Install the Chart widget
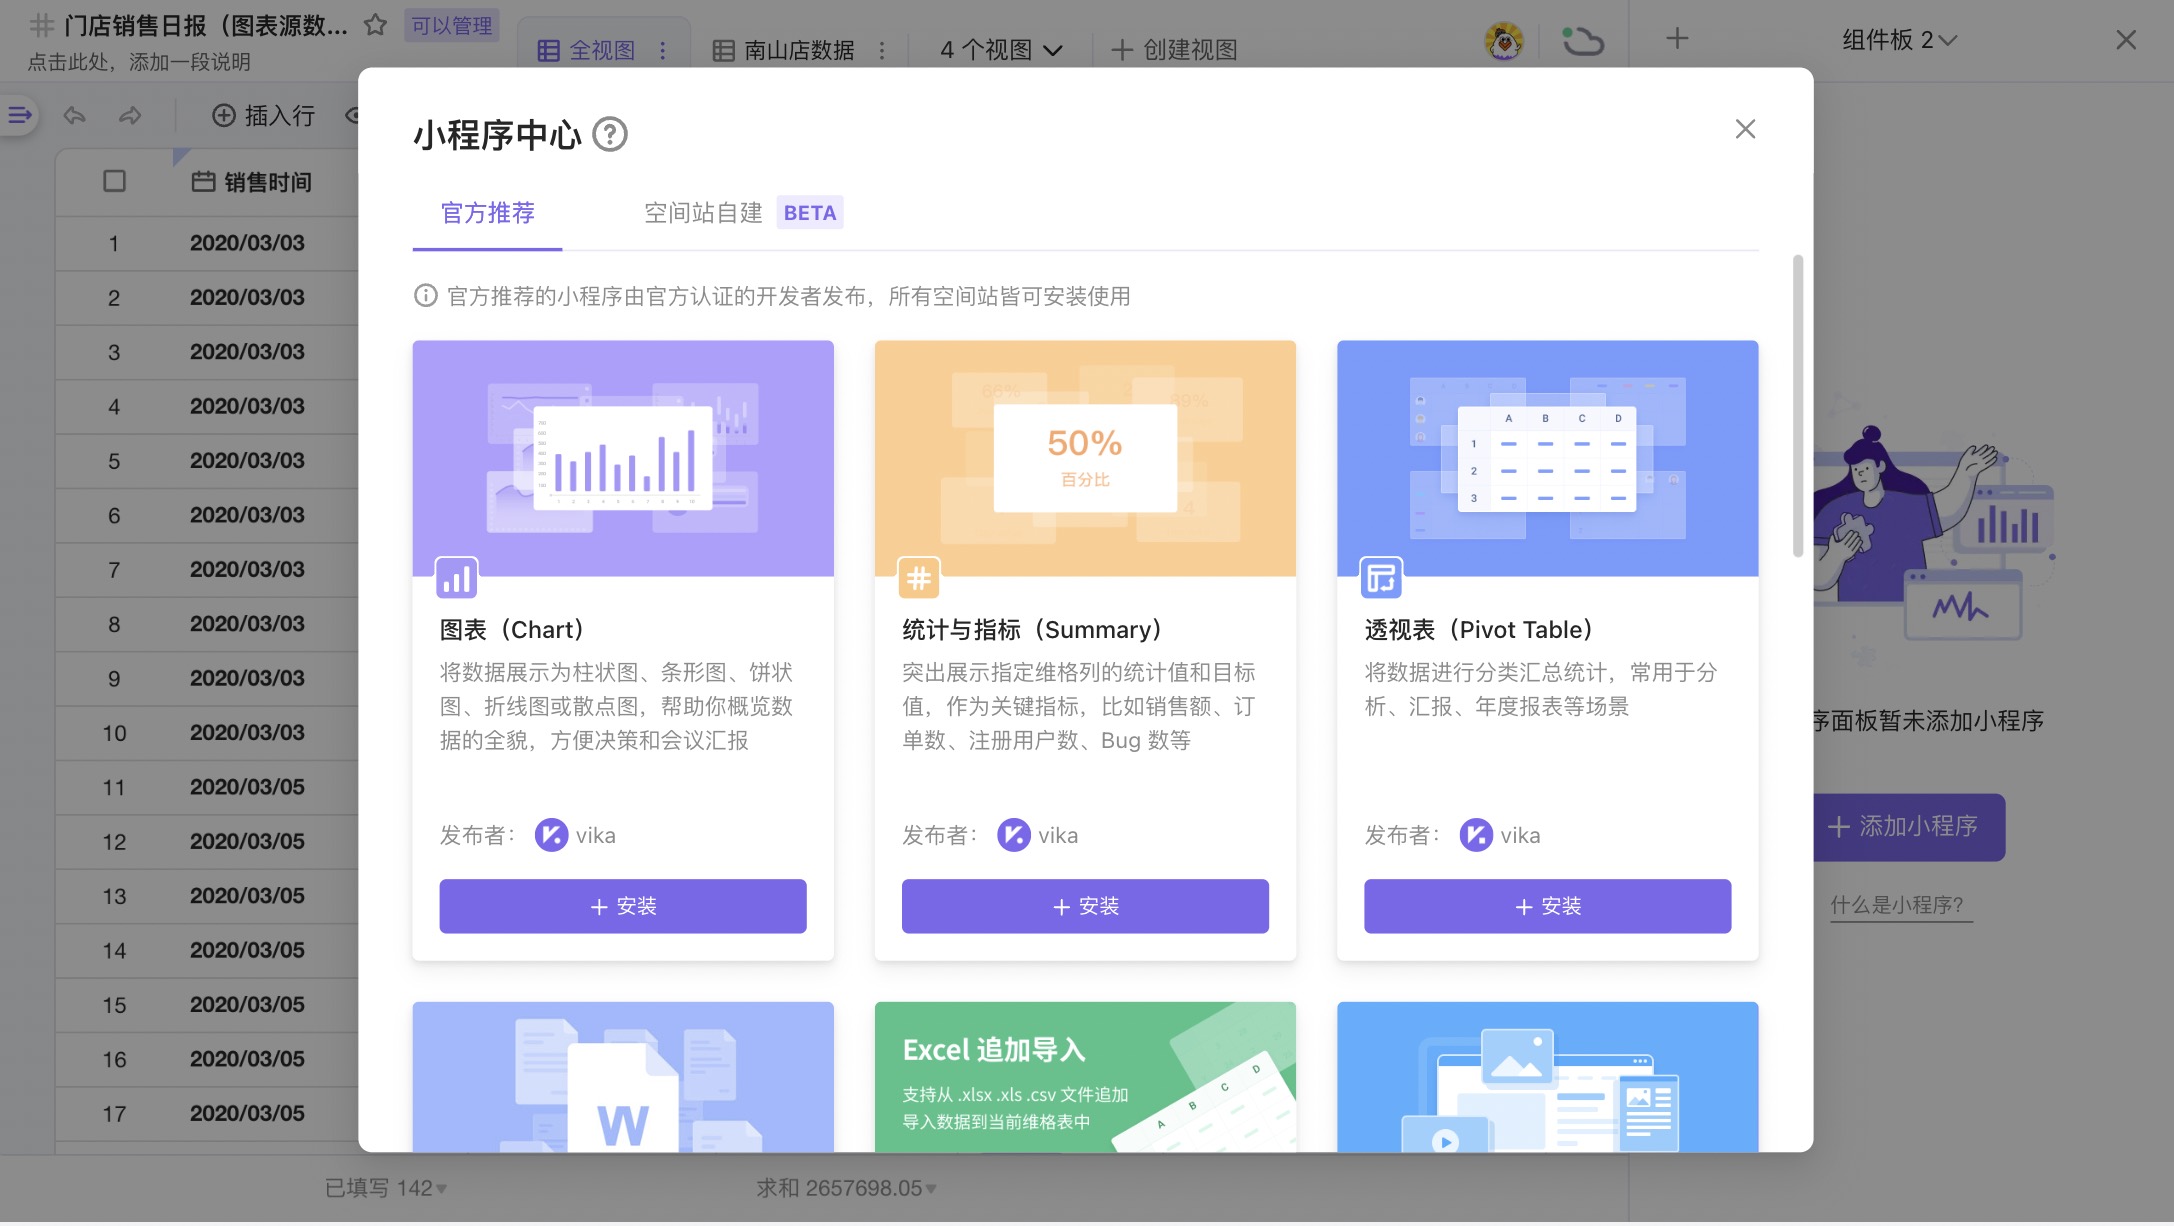The height and width of the screenshot is (1226, 2174). (622, 905)
